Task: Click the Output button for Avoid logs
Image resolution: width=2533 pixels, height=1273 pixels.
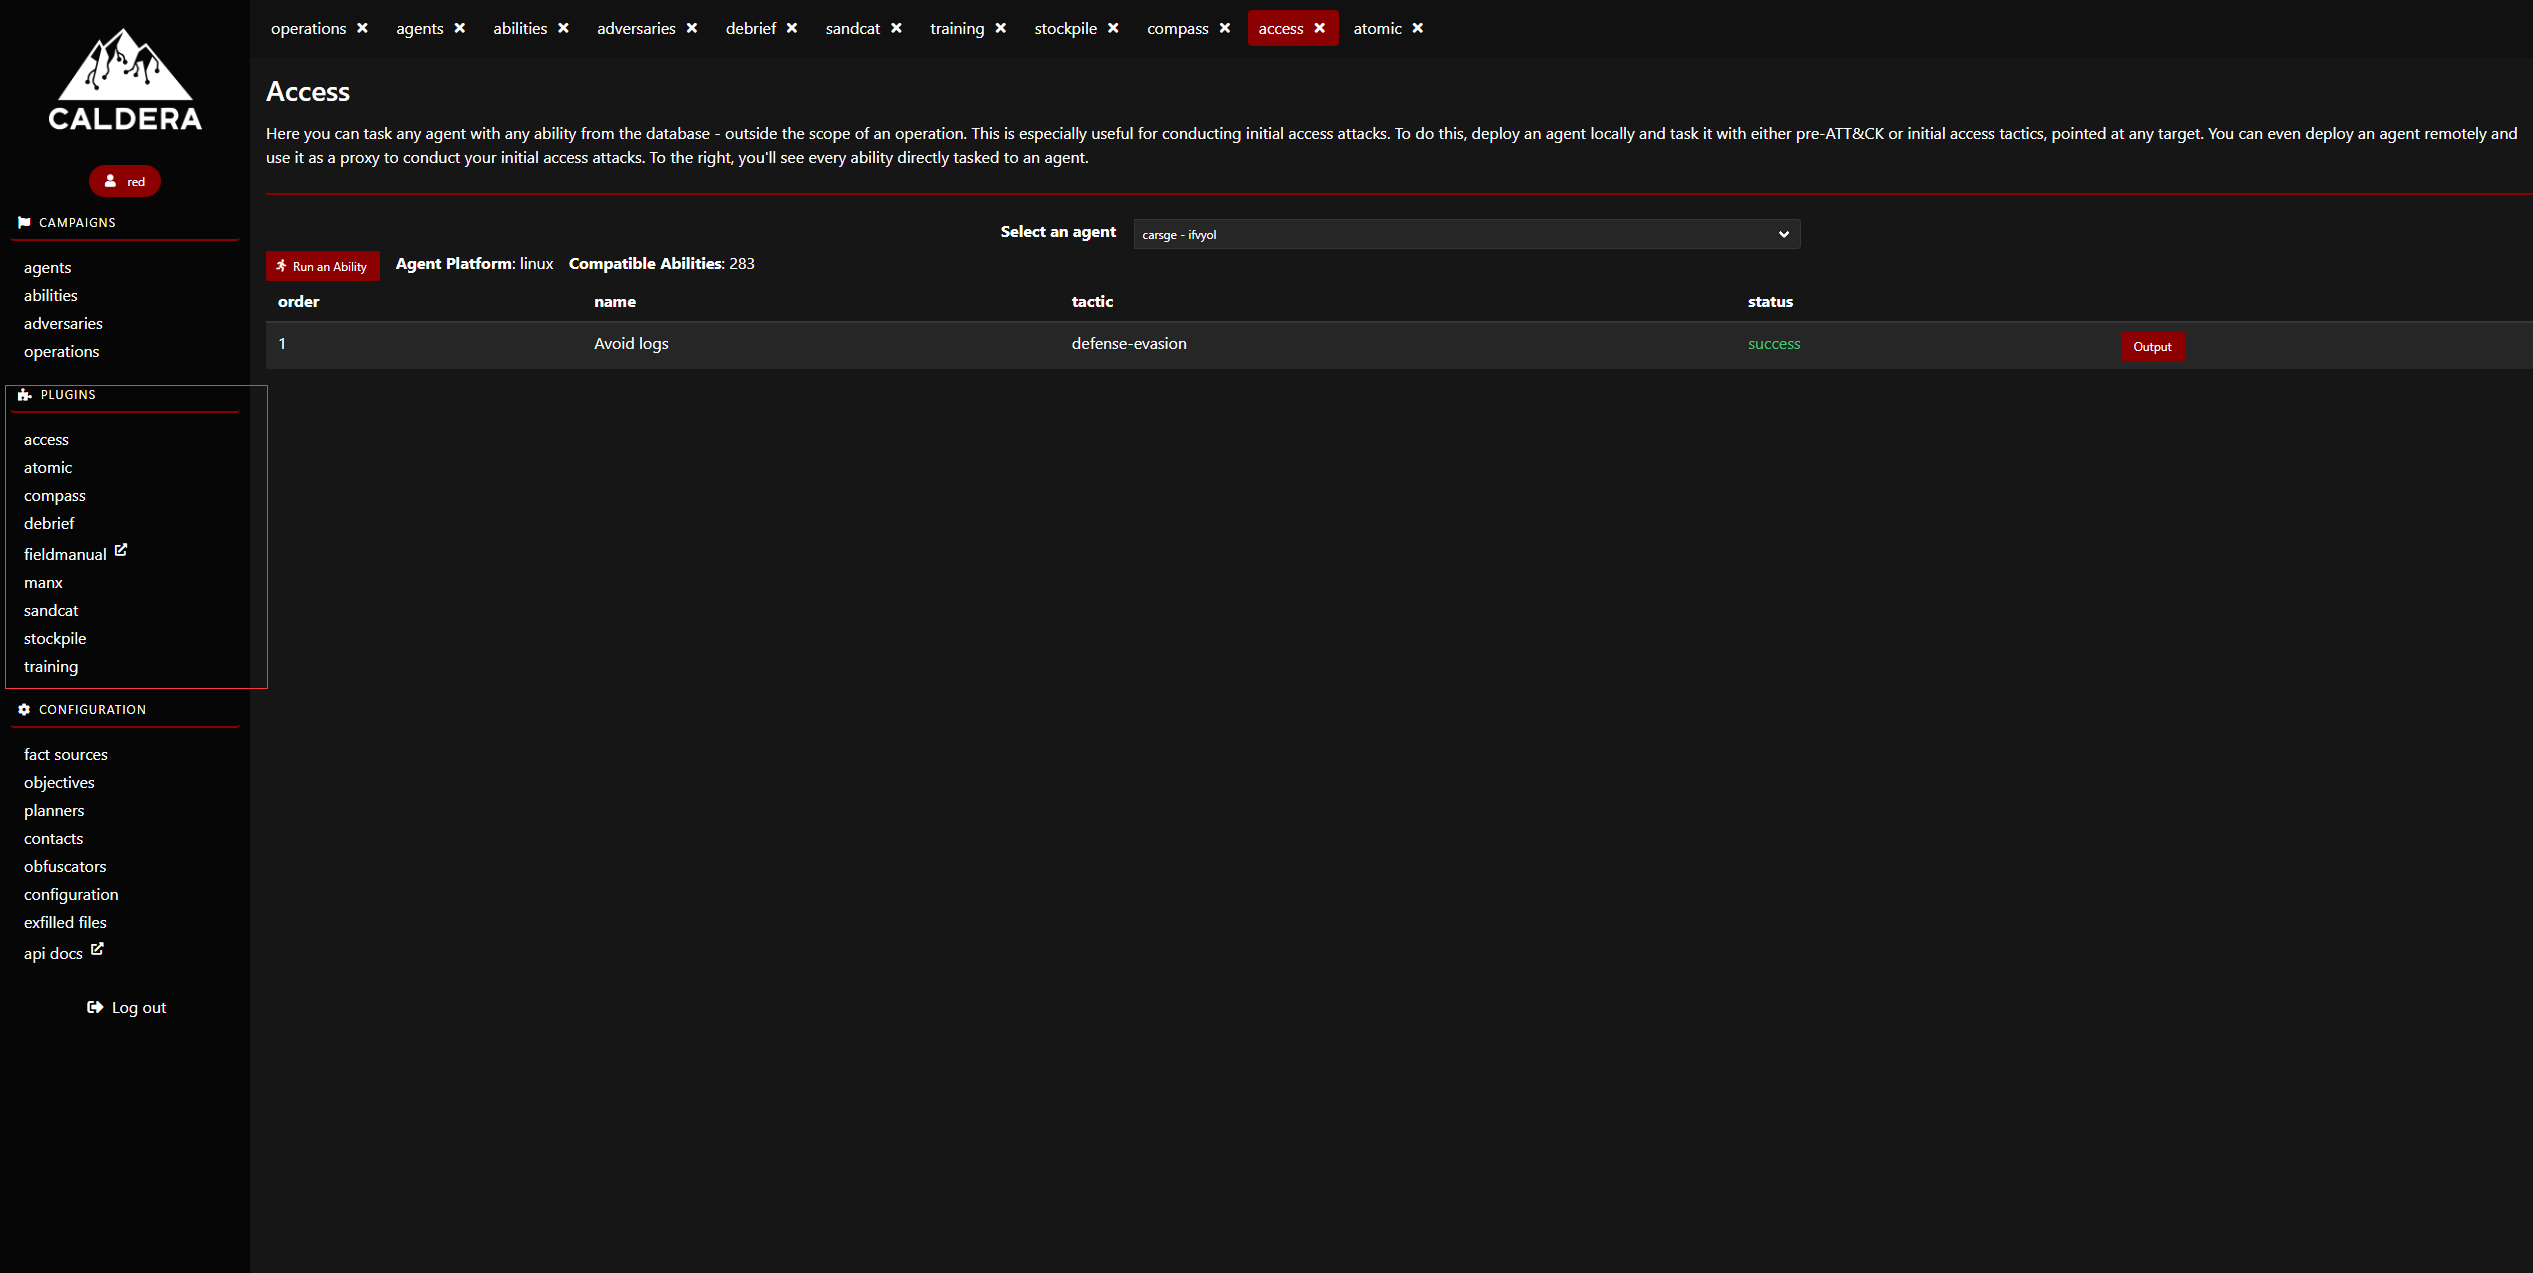Action: pyautogui.click(x=2152, y=346)
